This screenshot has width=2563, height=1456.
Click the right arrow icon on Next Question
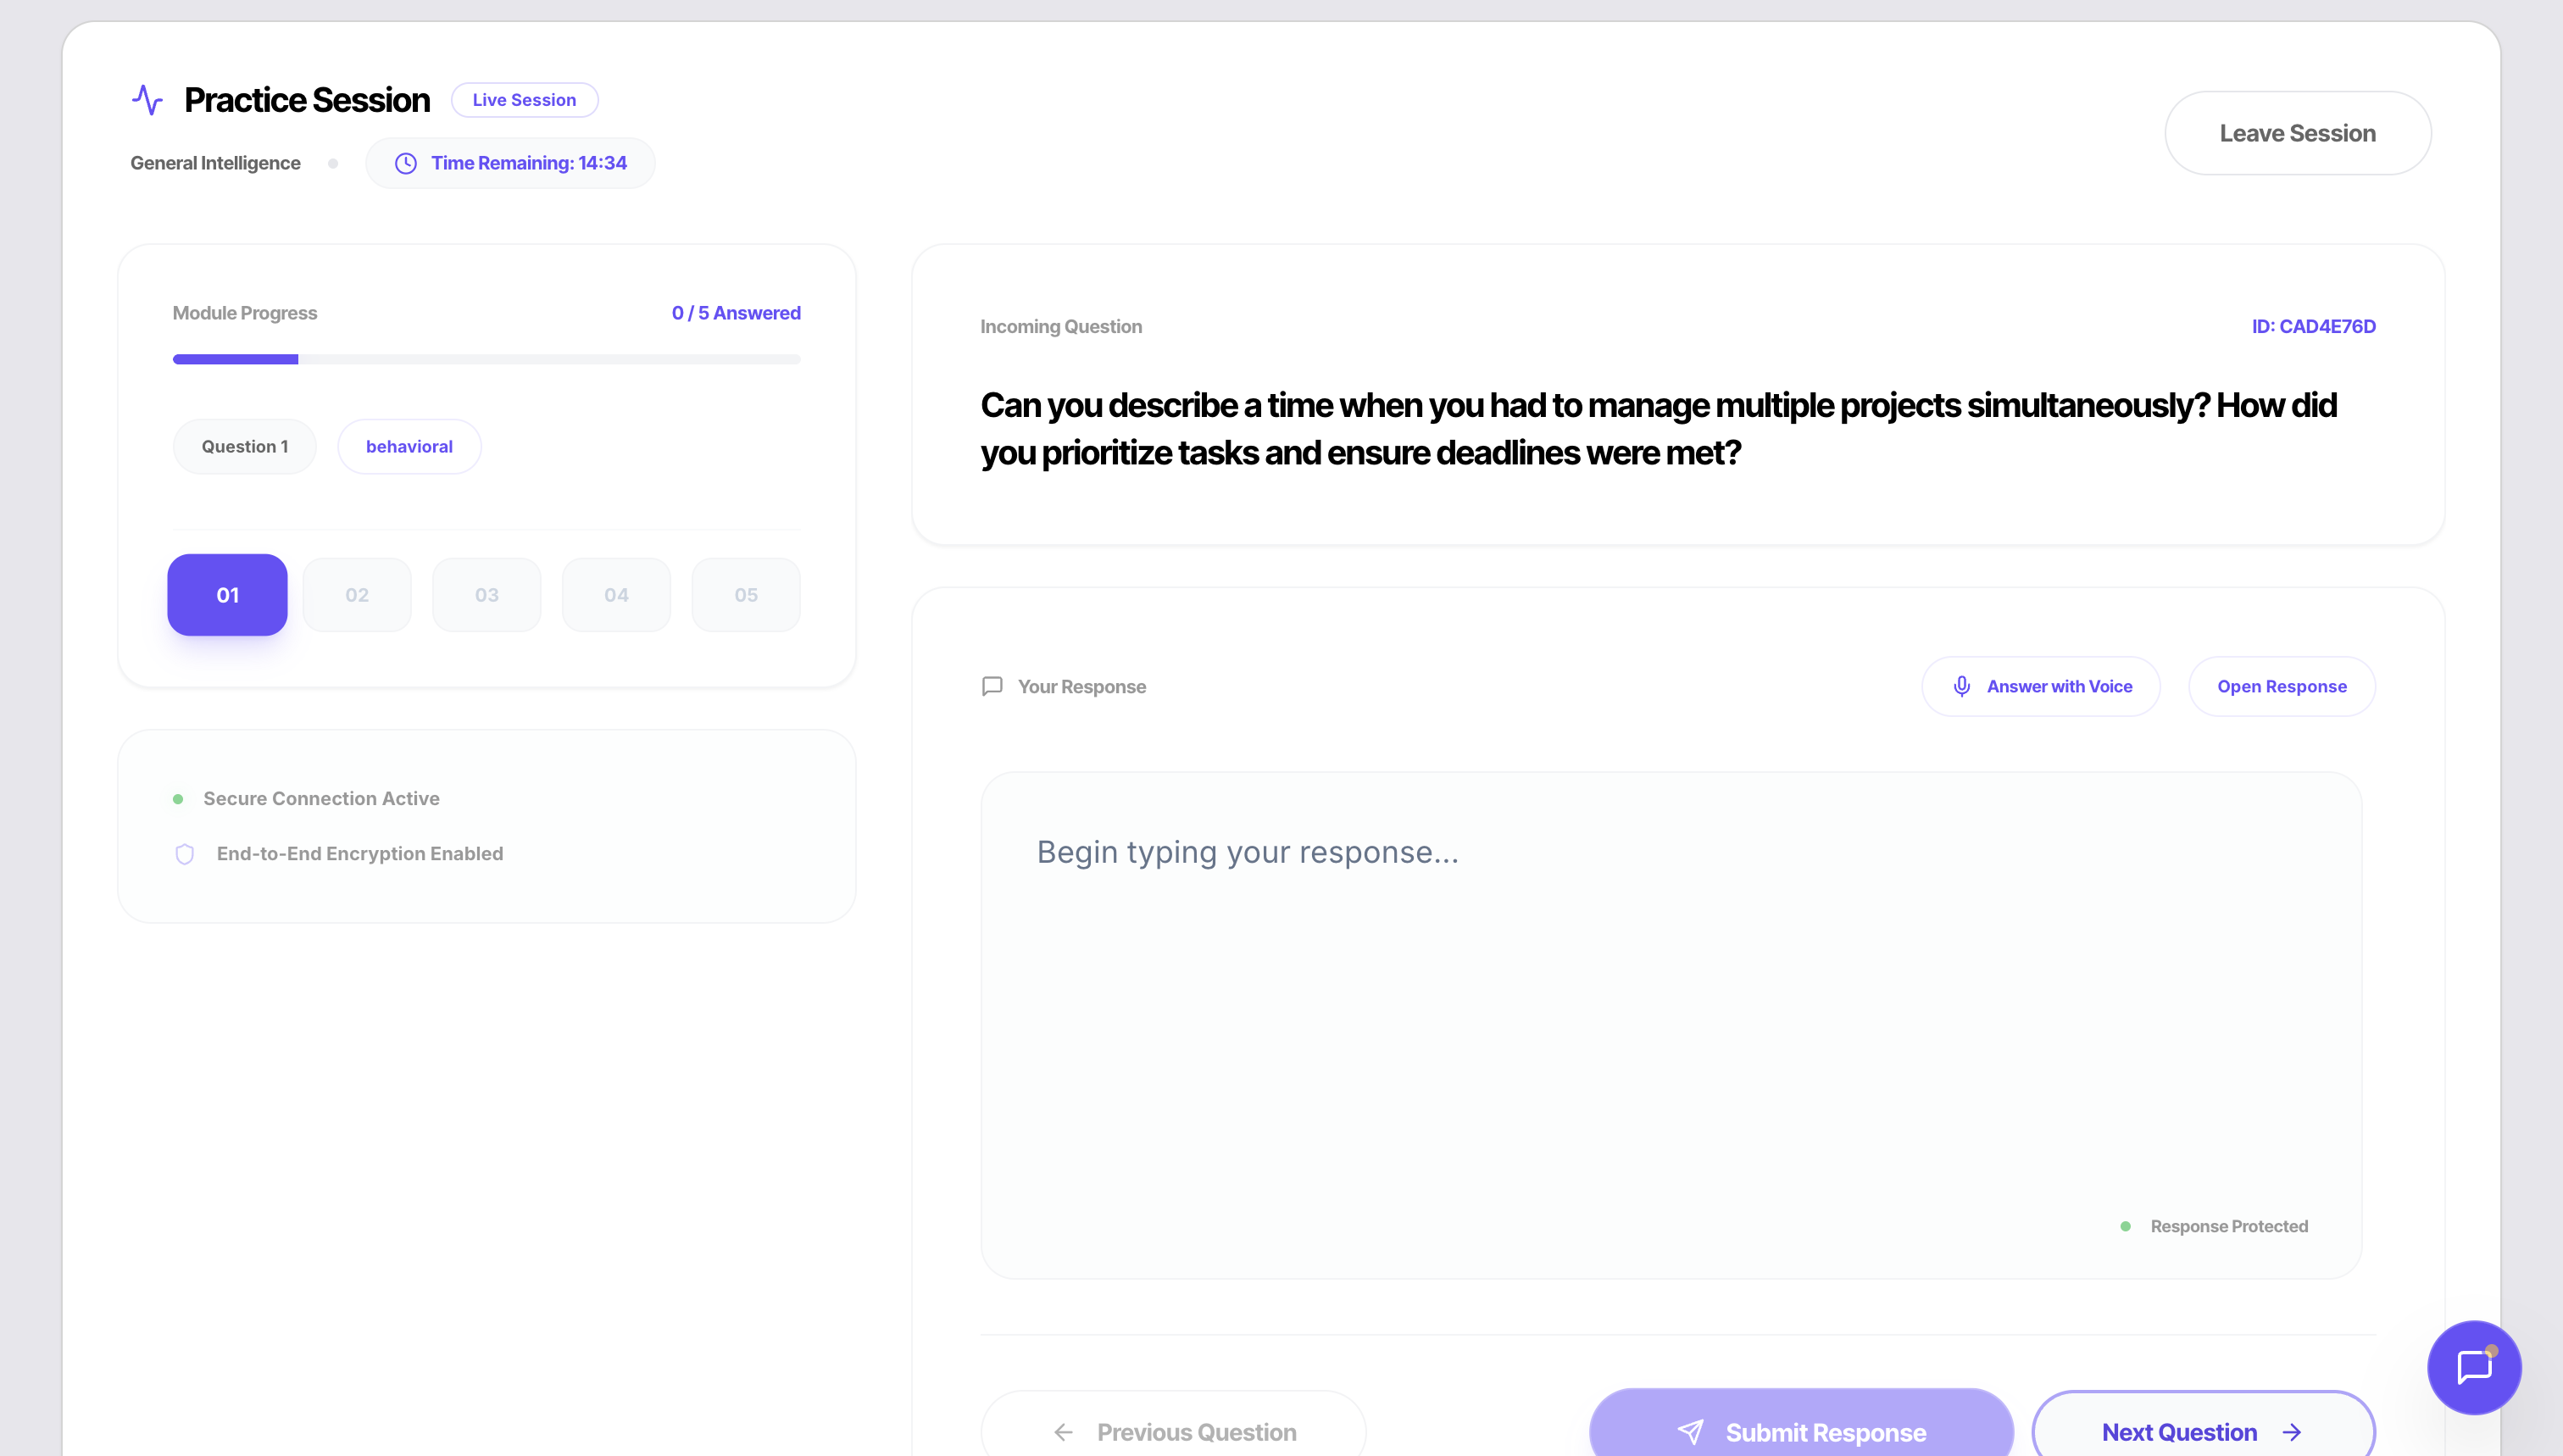(2292, 1432)
